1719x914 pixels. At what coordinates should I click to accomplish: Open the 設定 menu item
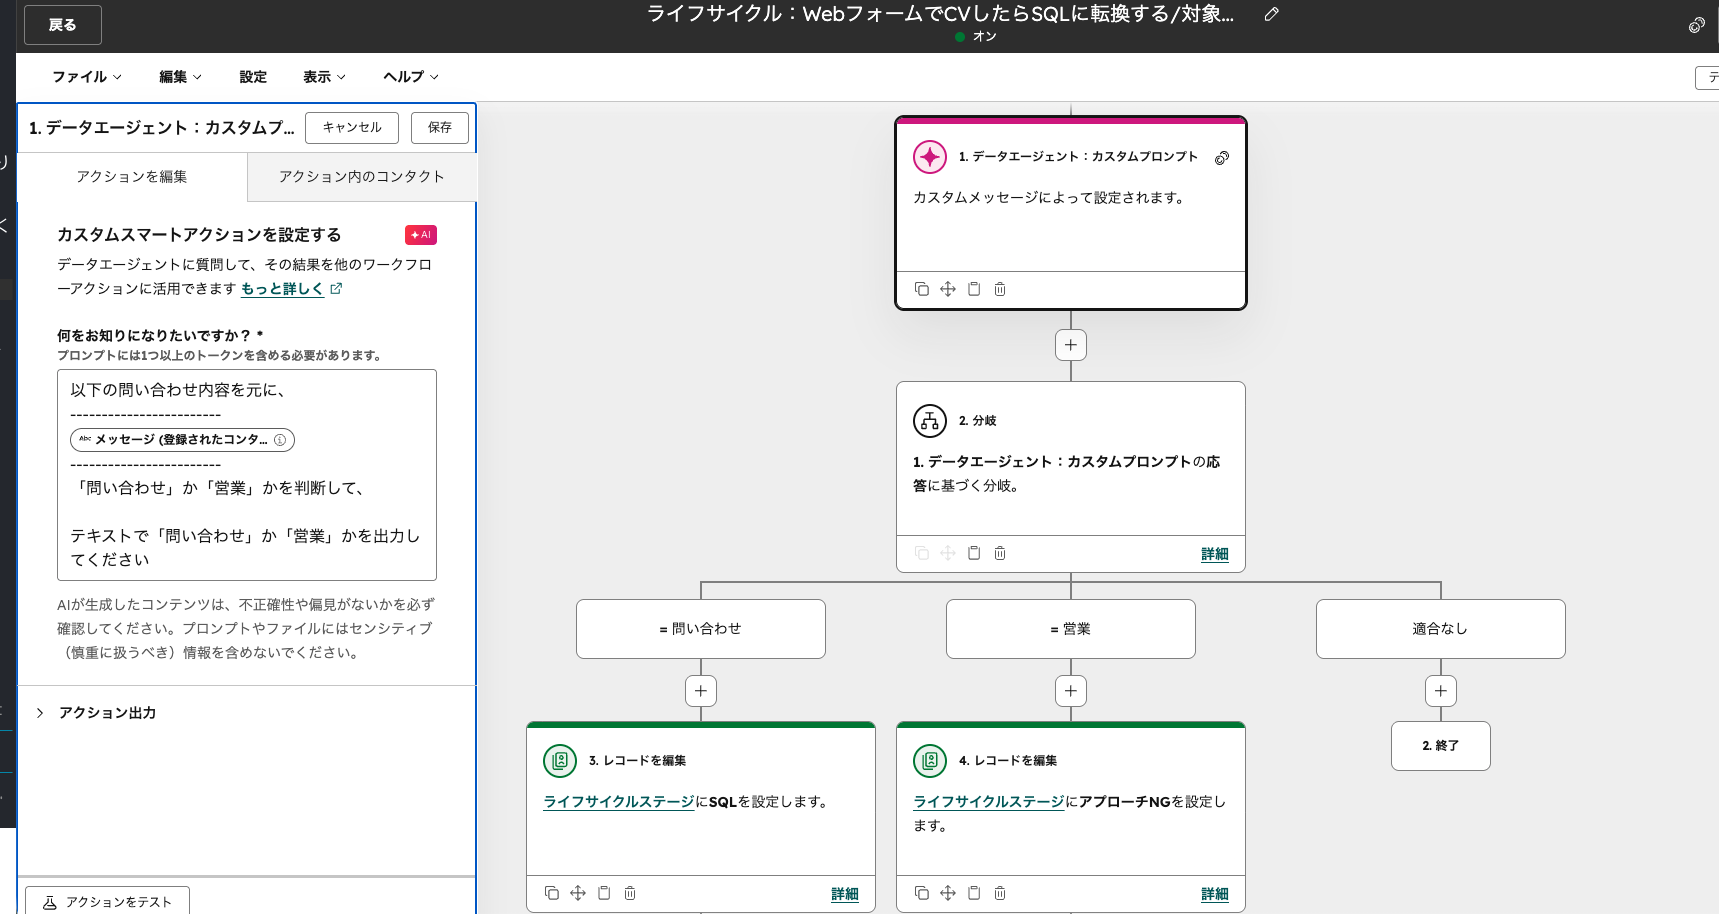(x=253, y=77)
